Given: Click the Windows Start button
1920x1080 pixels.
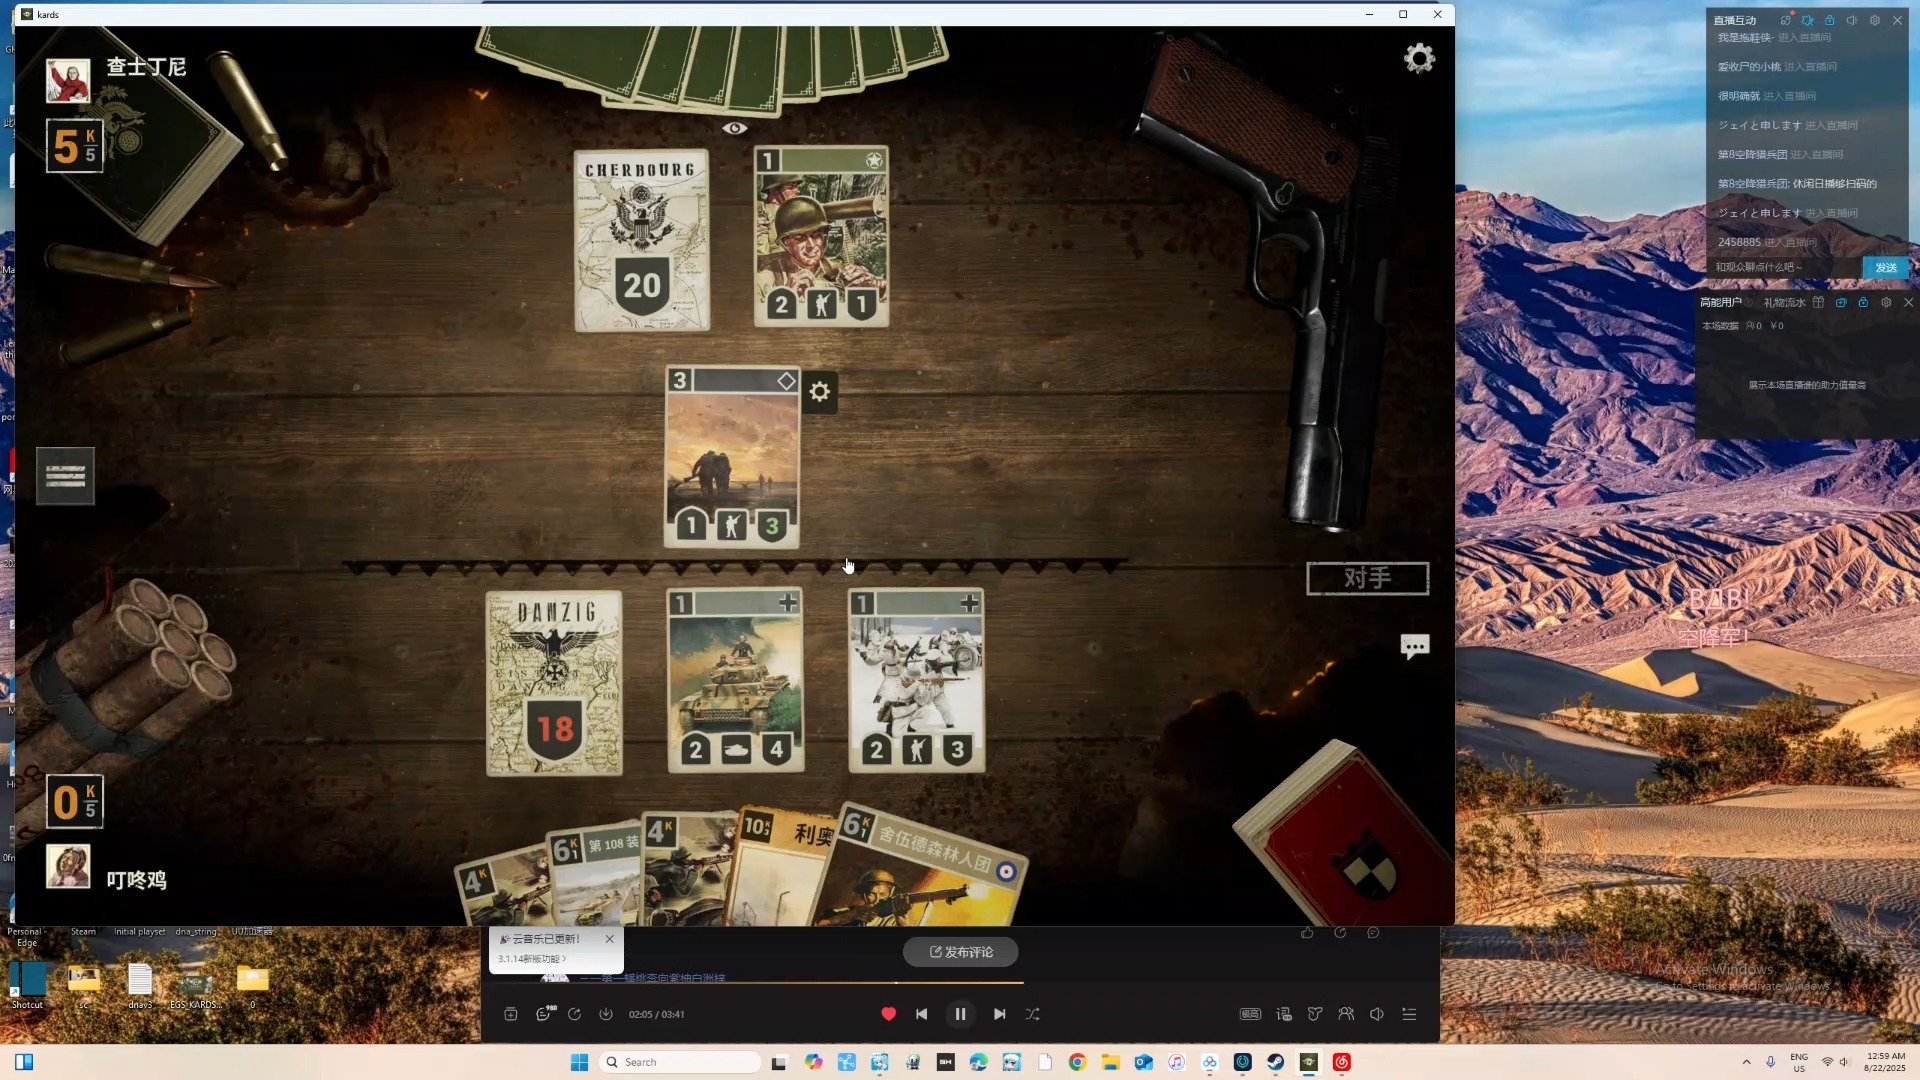Looking at the screenshot, I should click(579, 1062).
